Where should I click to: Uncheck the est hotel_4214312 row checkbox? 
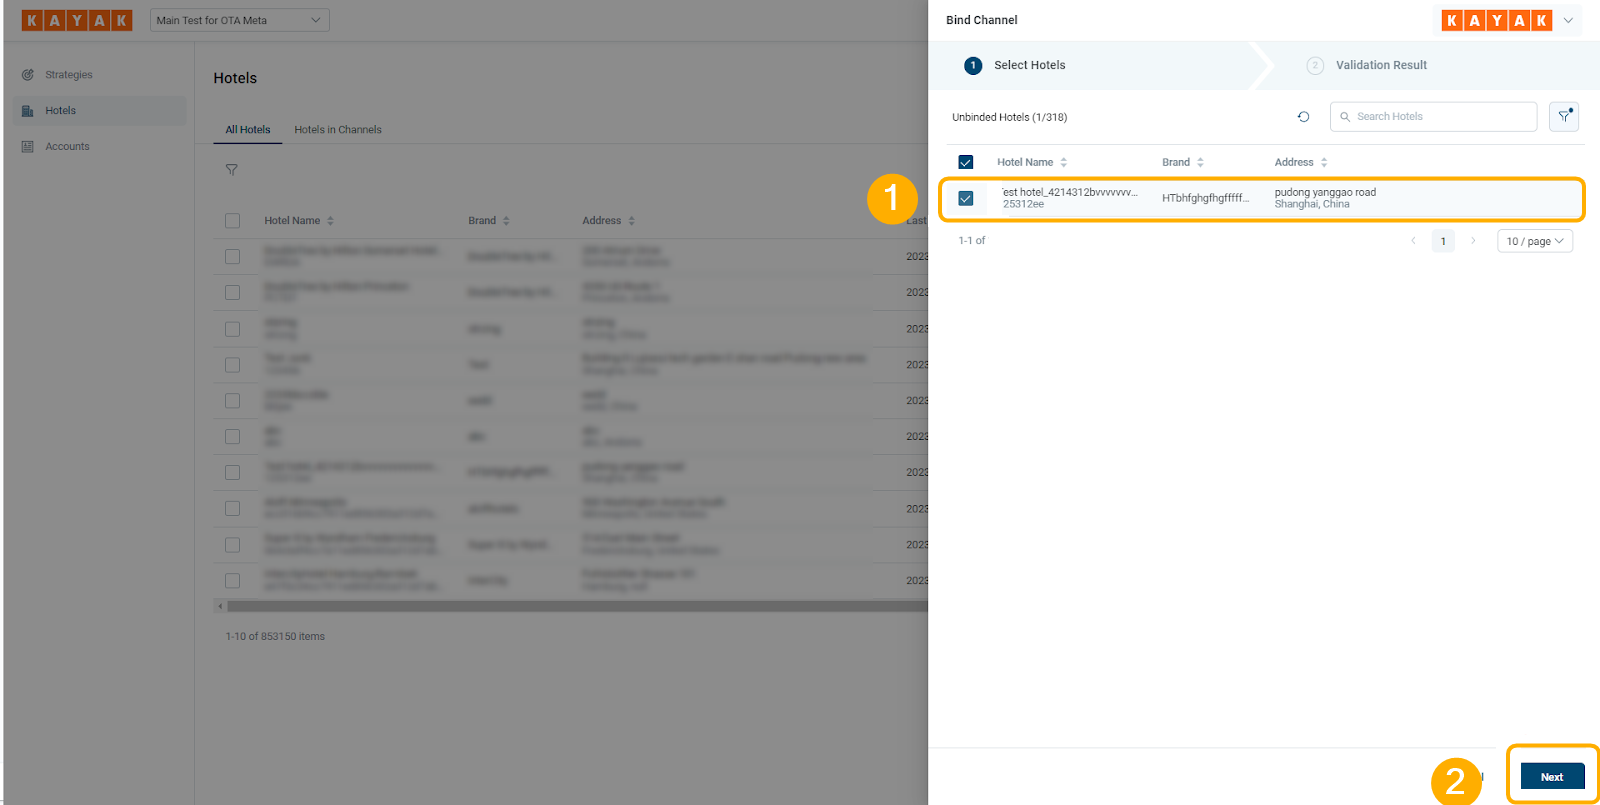coord(966,198)
